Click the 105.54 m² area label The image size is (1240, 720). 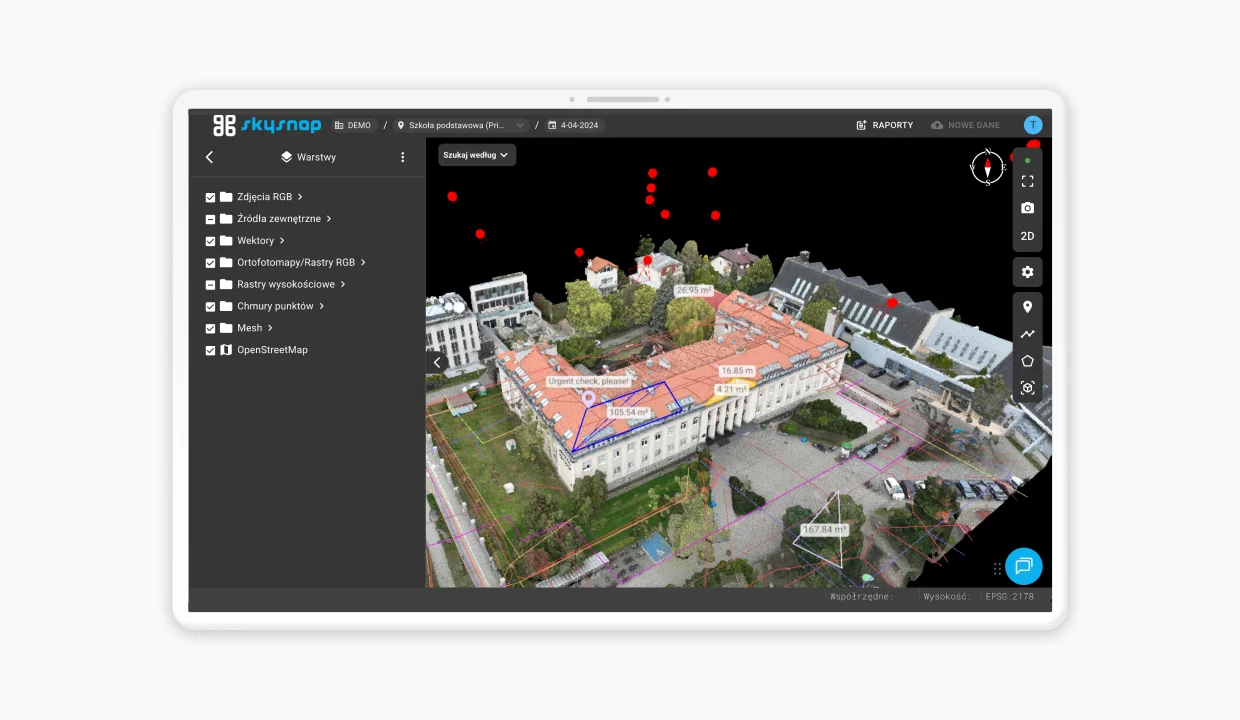(629, 412)
